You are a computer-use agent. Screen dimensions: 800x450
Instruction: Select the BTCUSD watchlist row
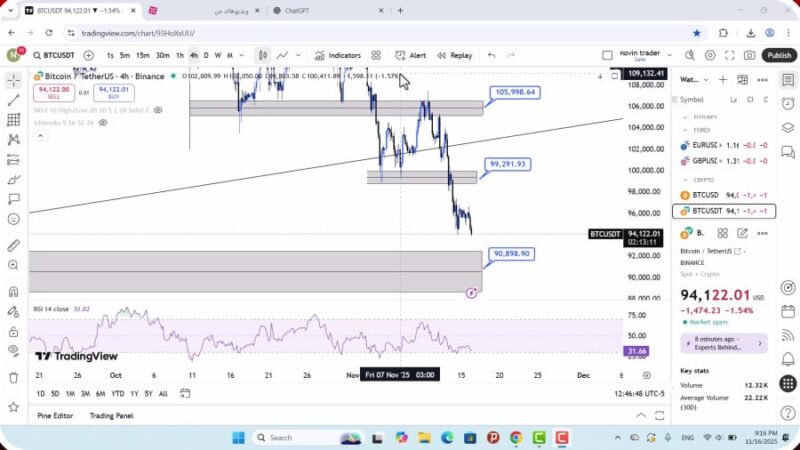724,195
